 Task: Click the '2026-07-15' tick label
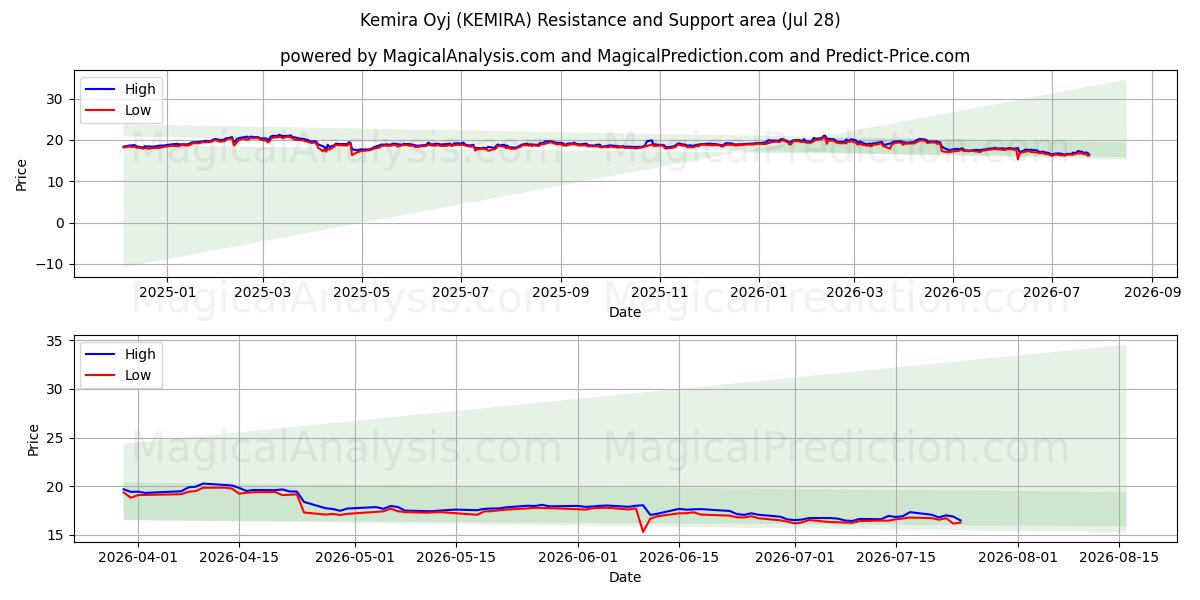tap(897, 557)
